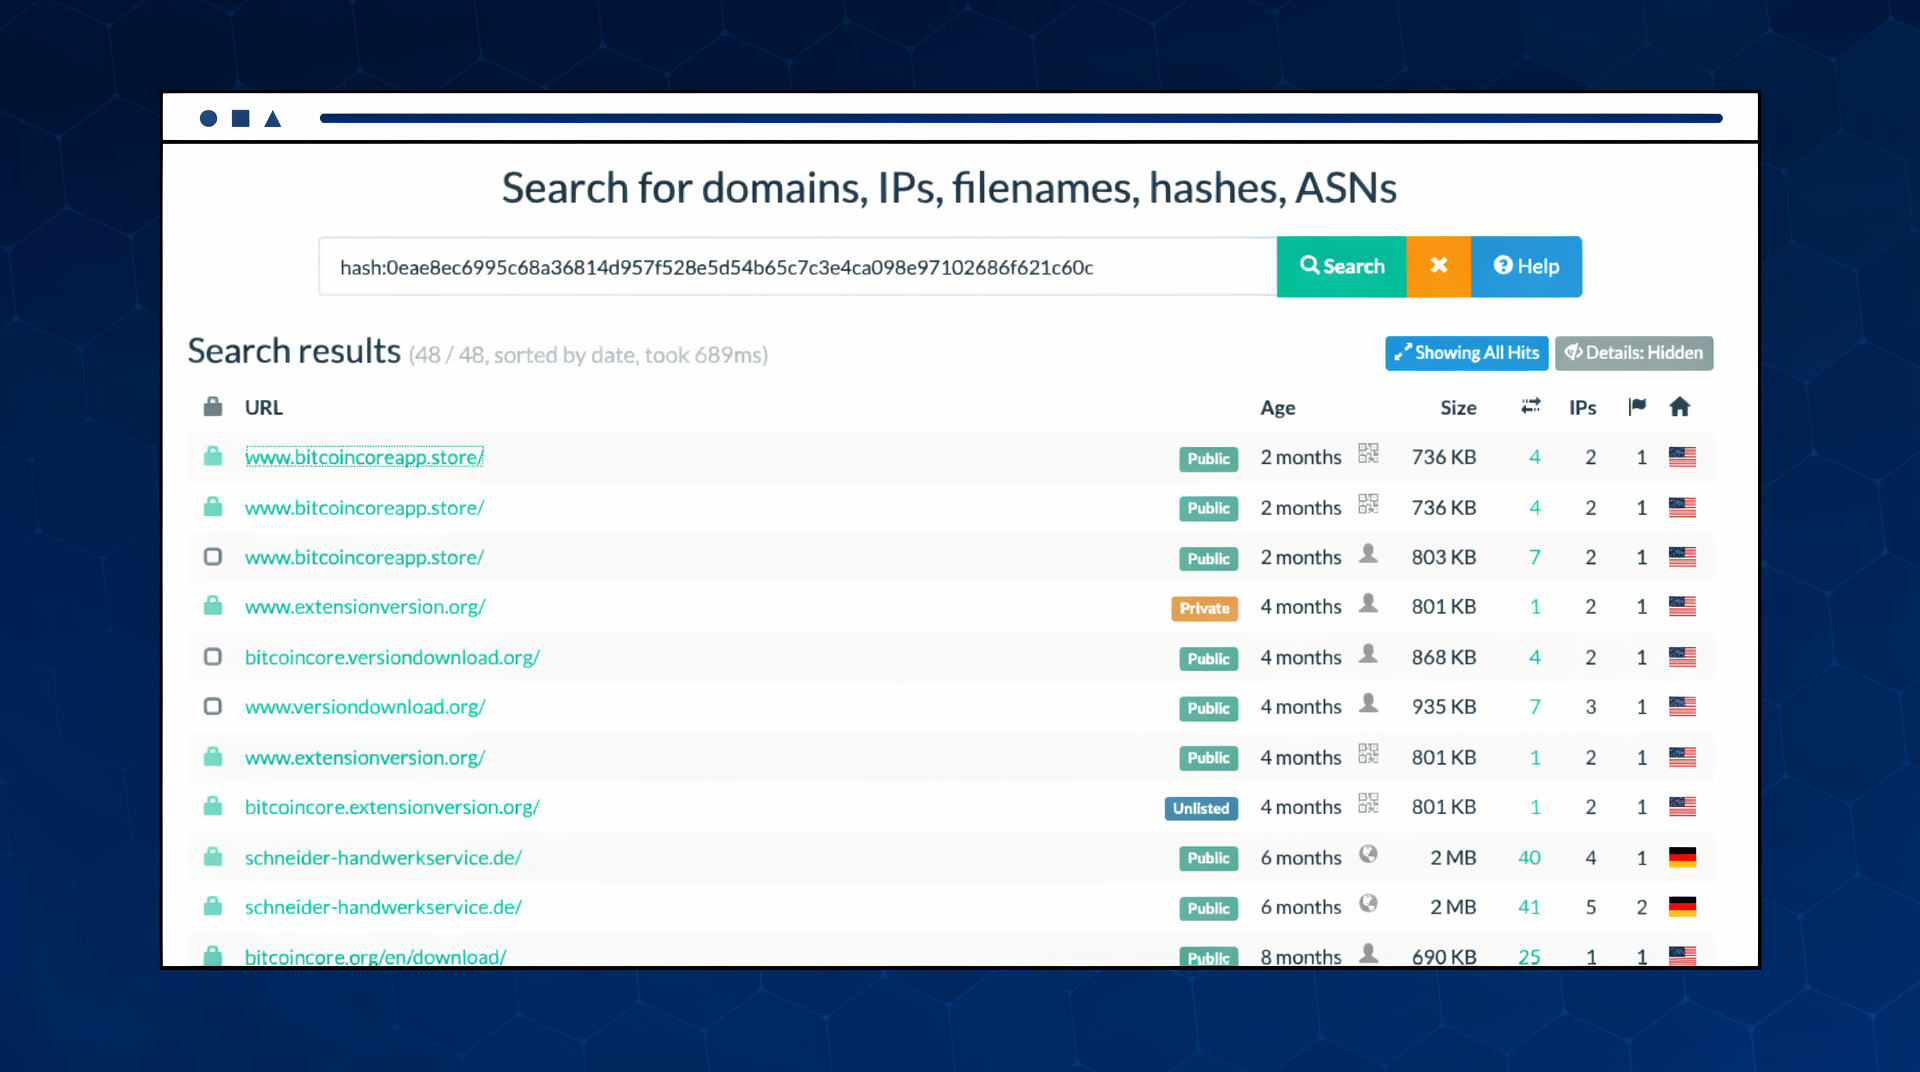
Task: Click the globe icon on first schneider-handwerkservice.de row
Action: (x=1368, y=854)
